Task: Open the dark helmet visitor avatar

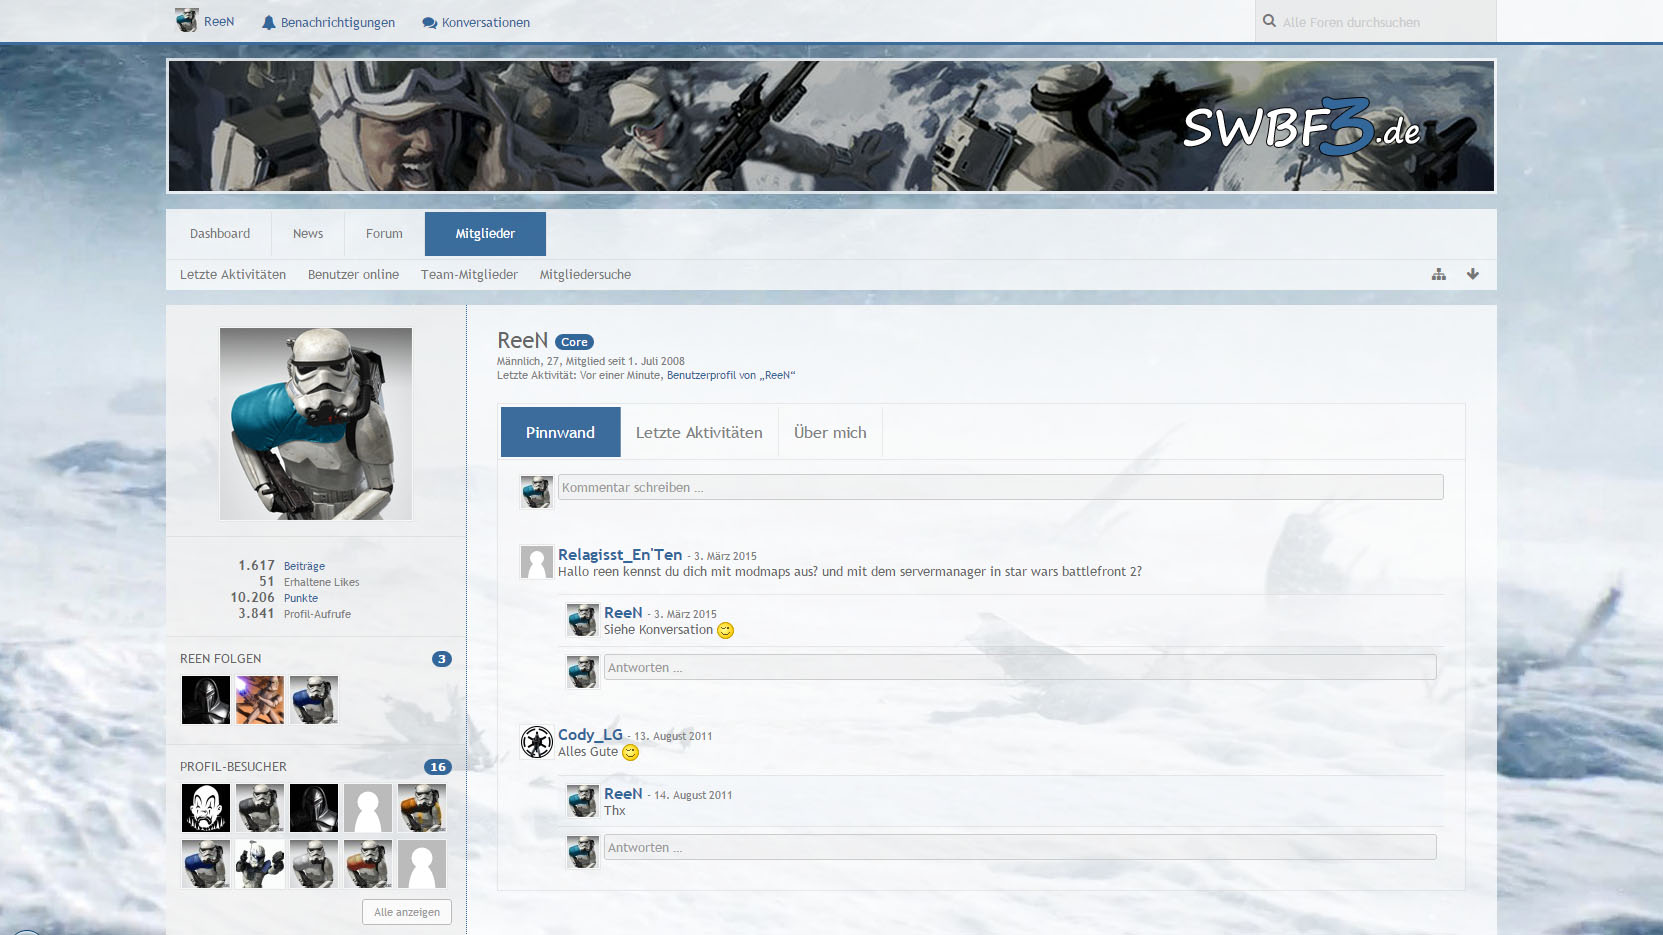Action: (314, 808)
